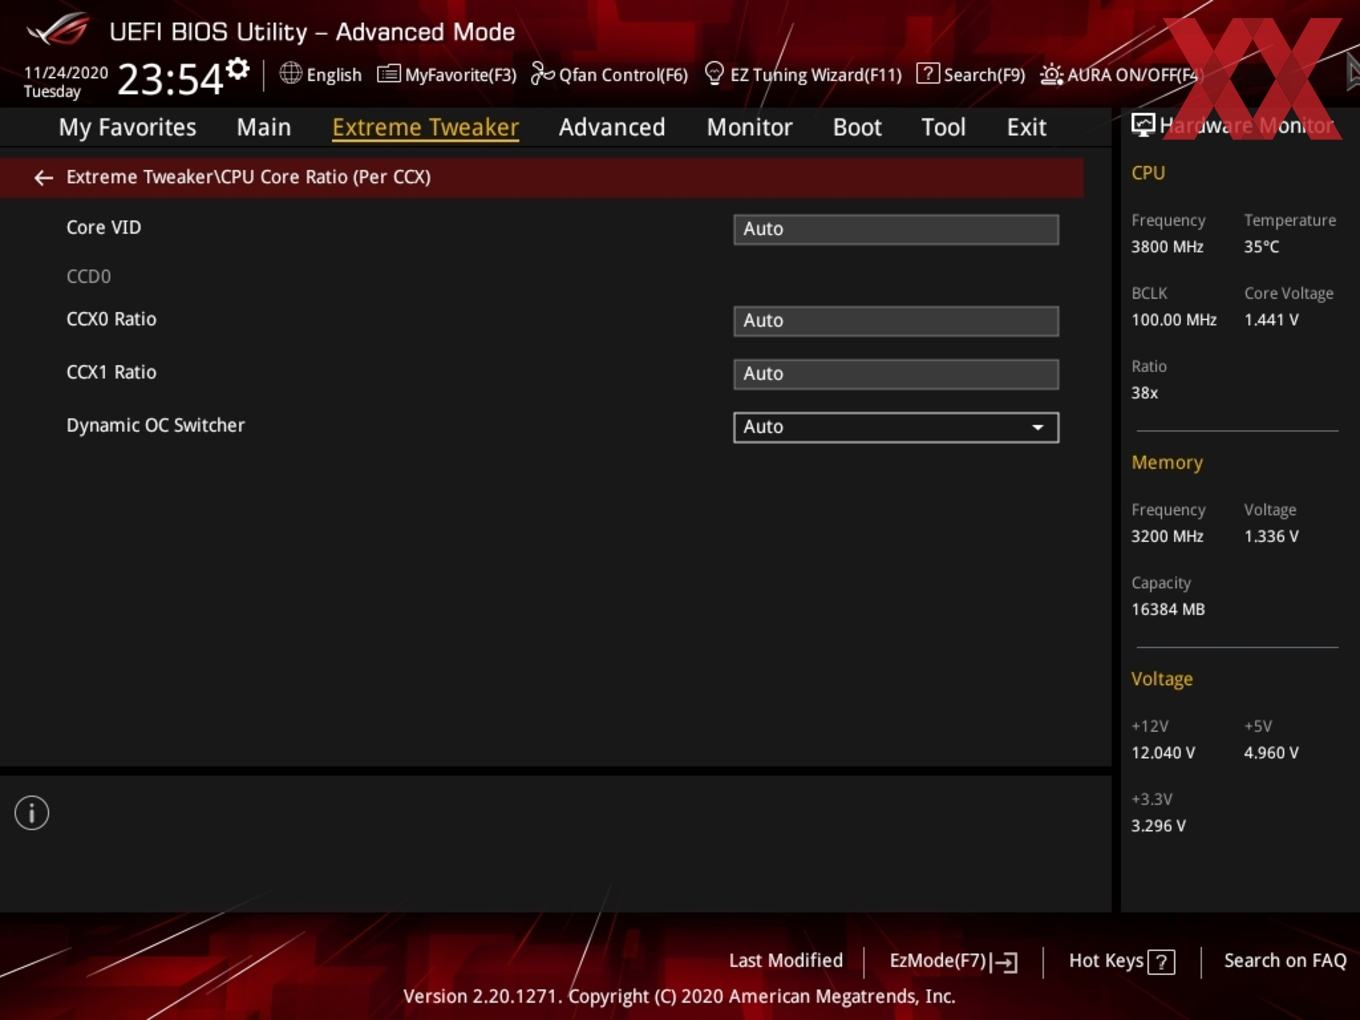
Task: Go to the Boot tab
Action: pyautogui.click(x=857, y=127)
